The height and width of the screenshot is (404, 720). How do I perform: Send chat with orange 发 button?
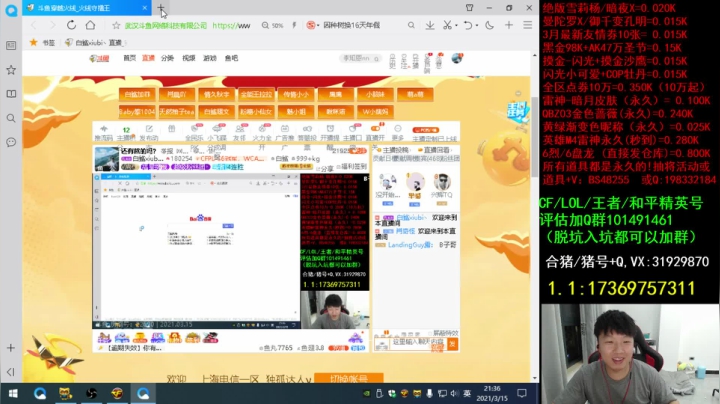point(452,343)
